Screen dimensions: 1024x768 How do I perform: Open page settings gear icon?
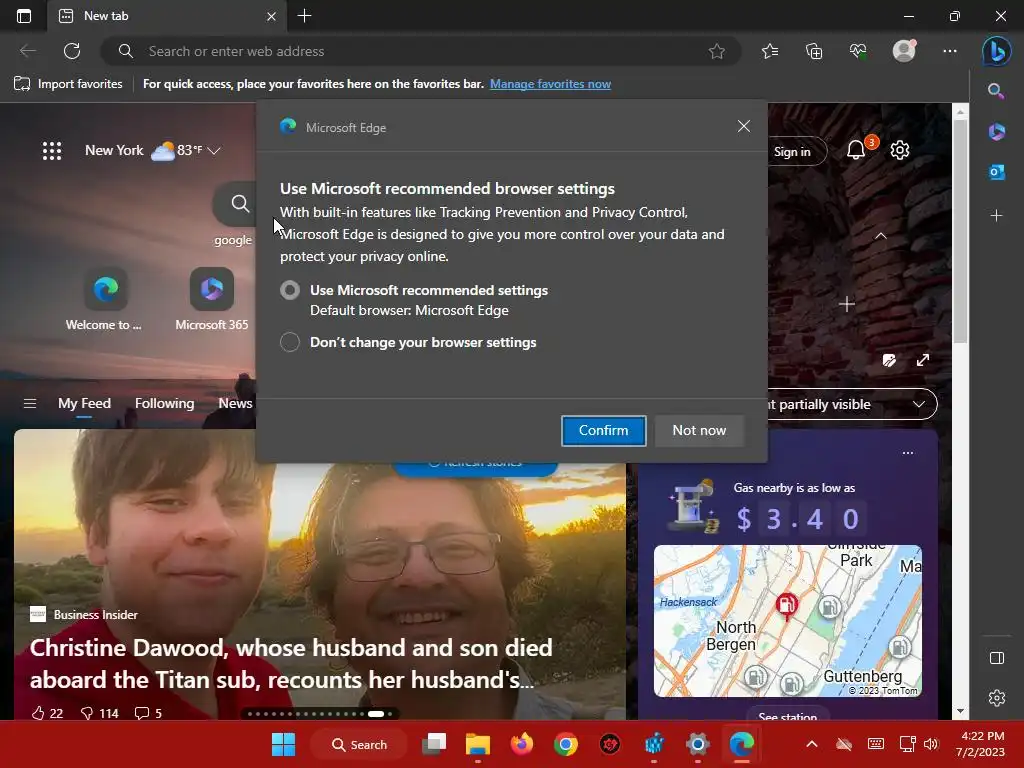pos(900,150)
